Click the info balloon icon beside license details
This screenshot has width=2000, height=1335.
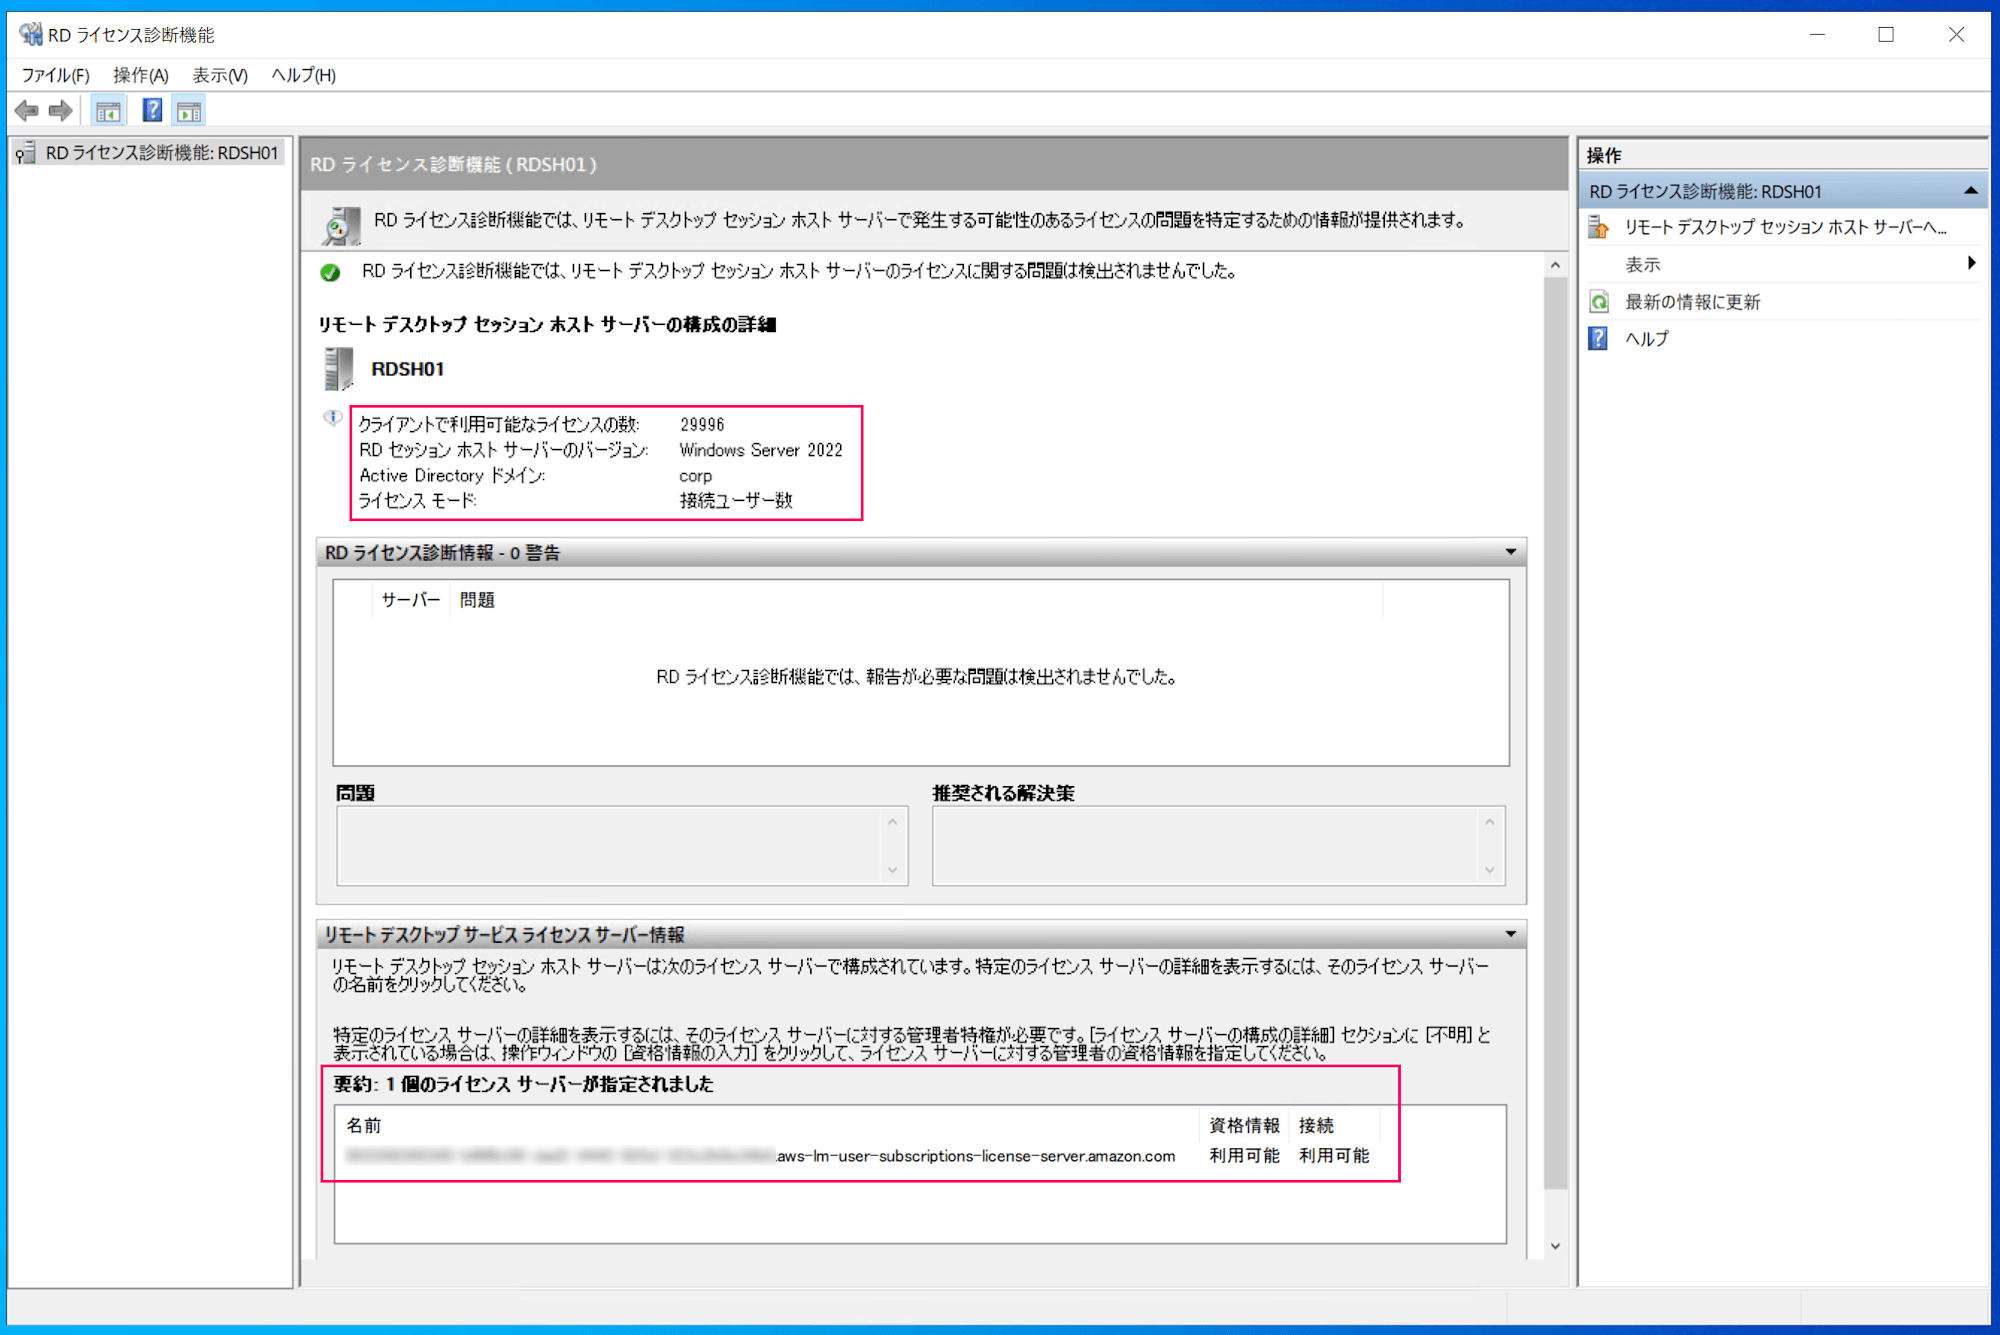[333, 418]
